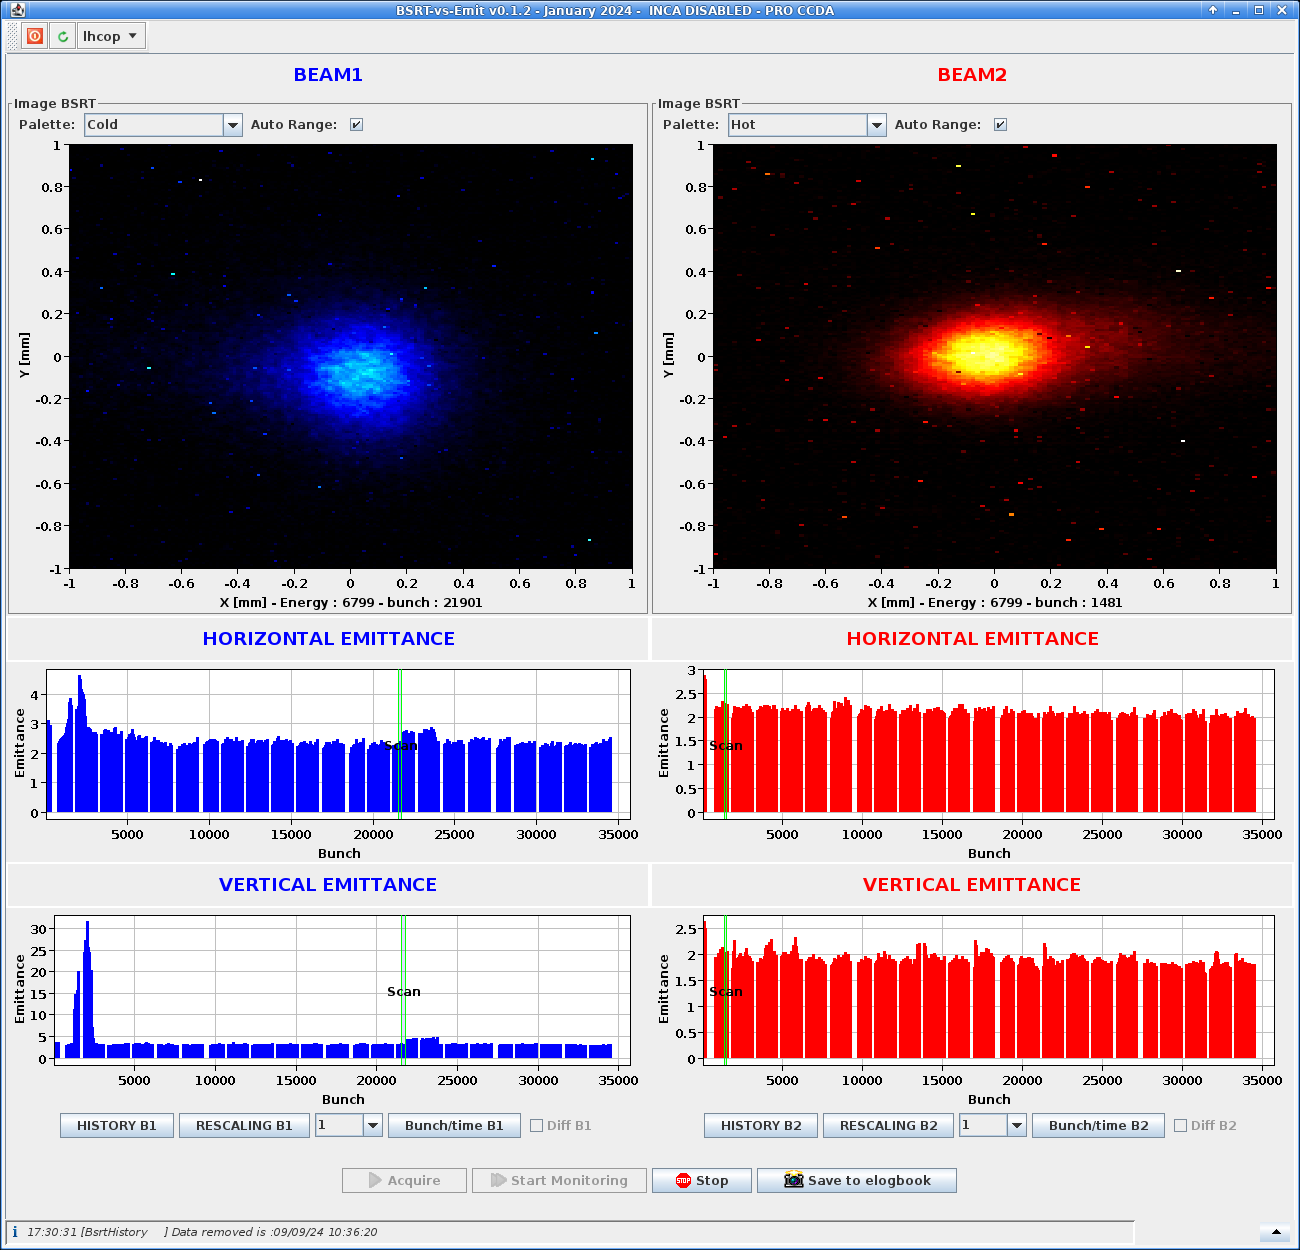Image resolution: width=1300 pixels, height=1250 pixels.
Task: Click the Java app icon in title bar
Action: pos(17,10)
